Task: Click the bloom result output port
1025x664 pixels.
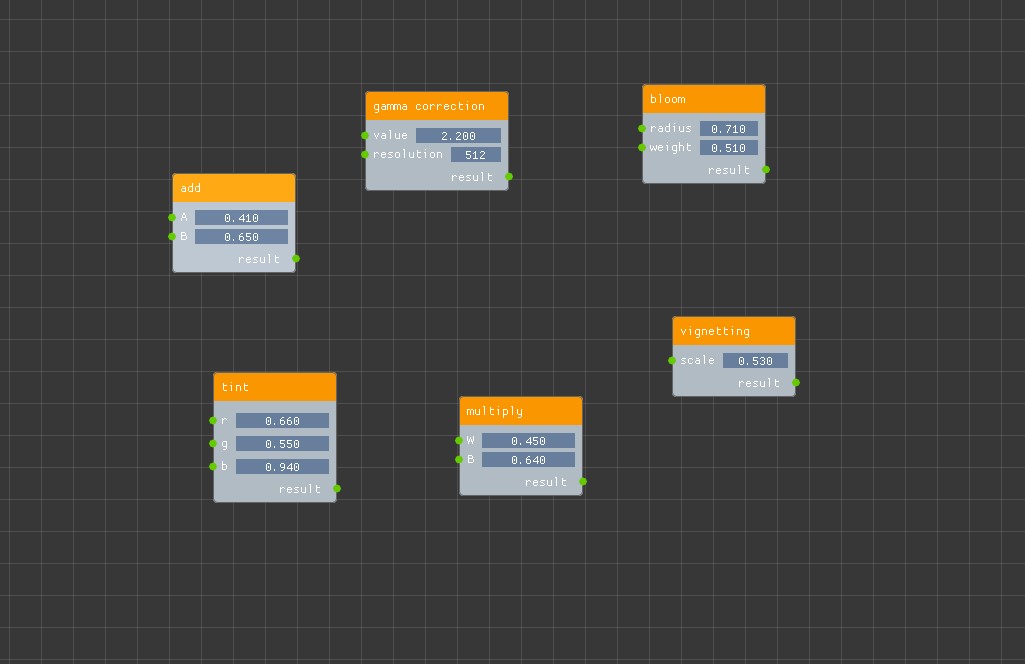Action: pyautogui.click(x=766, y=170)
